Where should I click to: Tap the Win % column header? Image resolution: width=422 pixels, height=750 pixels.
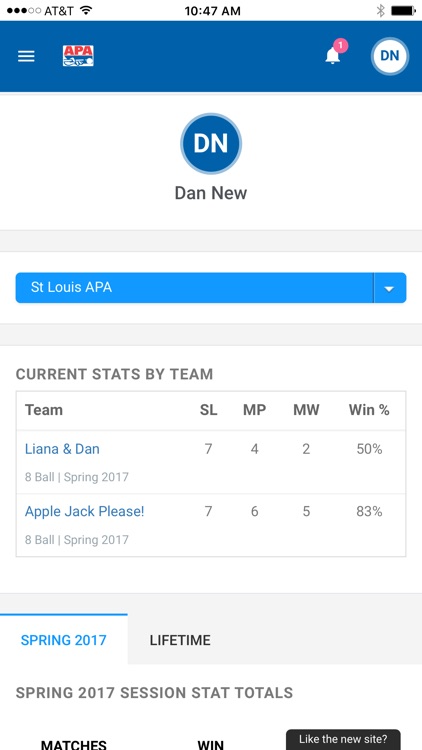click(x=369, y=410)
